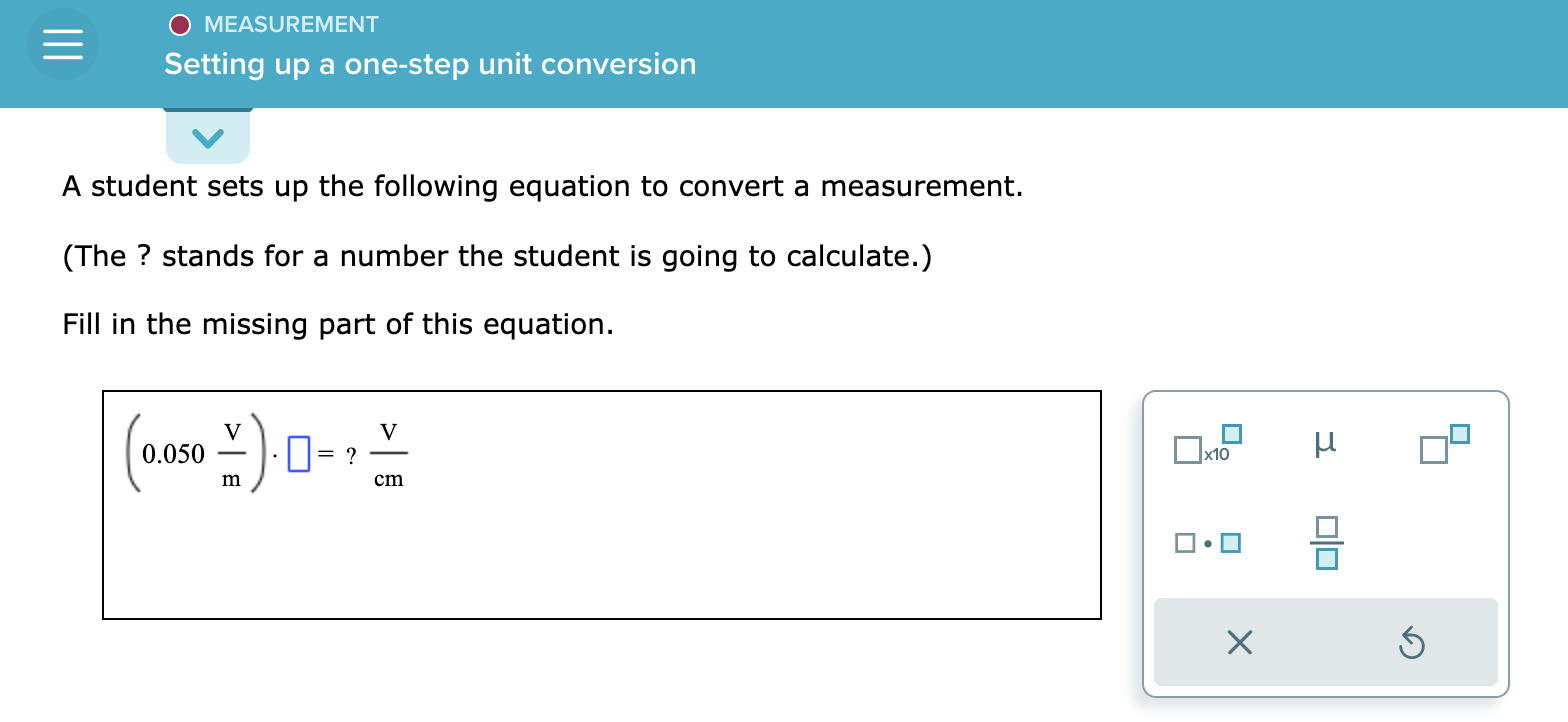Viewport: 1568px width, 722px height.
Task: Click the X to clear the answer
Action: pyautogui.click(x=1238, y=643)
